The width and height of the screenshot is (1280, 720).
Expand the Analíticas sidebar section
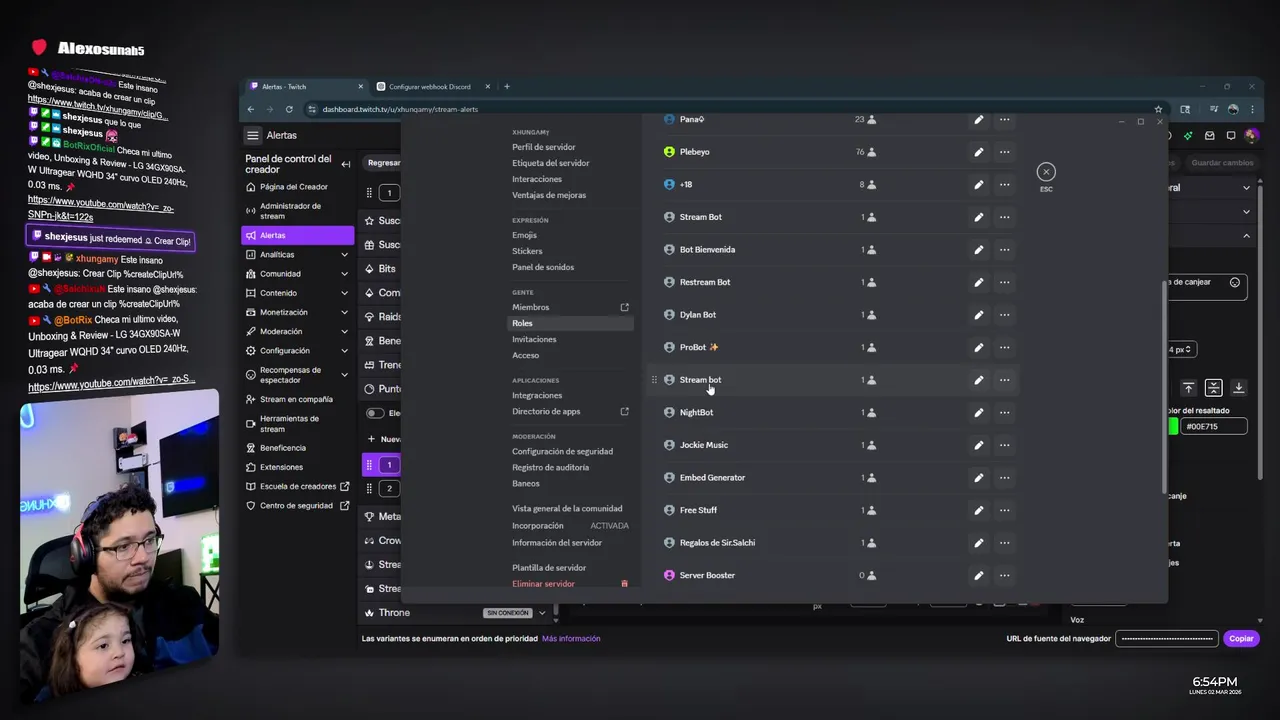[x=344, y=255]
